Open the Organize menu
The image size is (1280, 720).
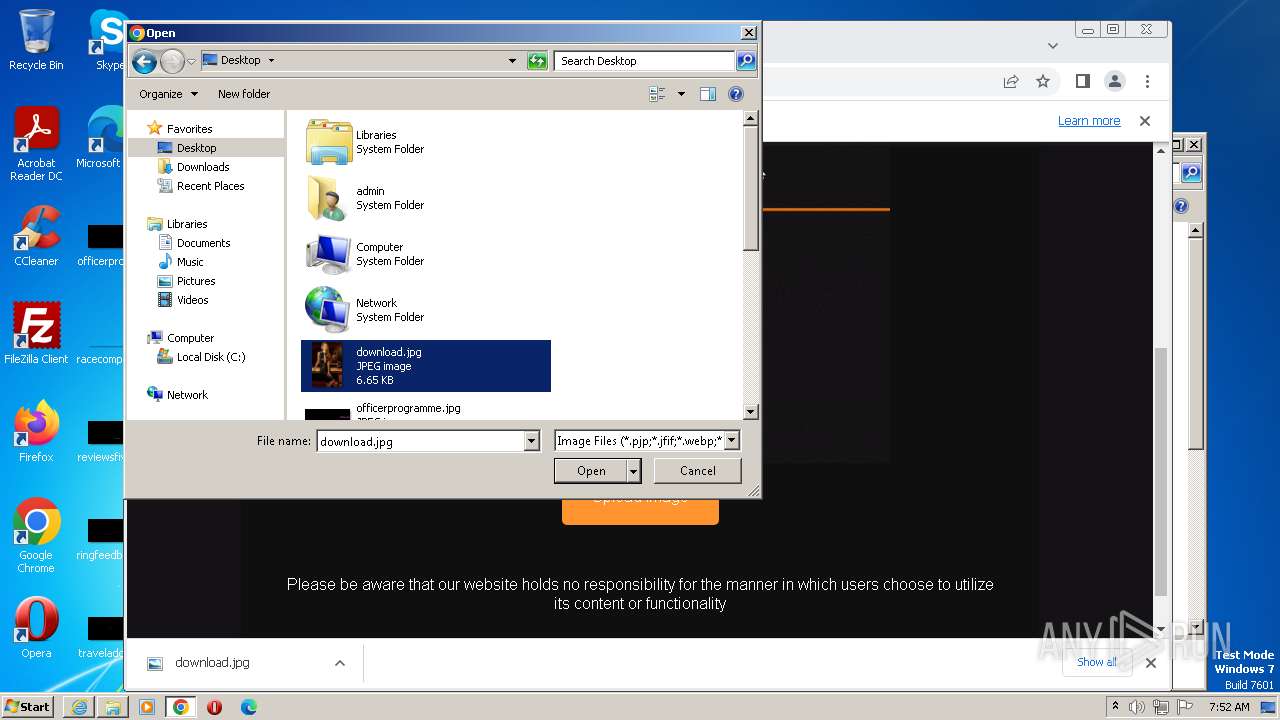point(168,94)
